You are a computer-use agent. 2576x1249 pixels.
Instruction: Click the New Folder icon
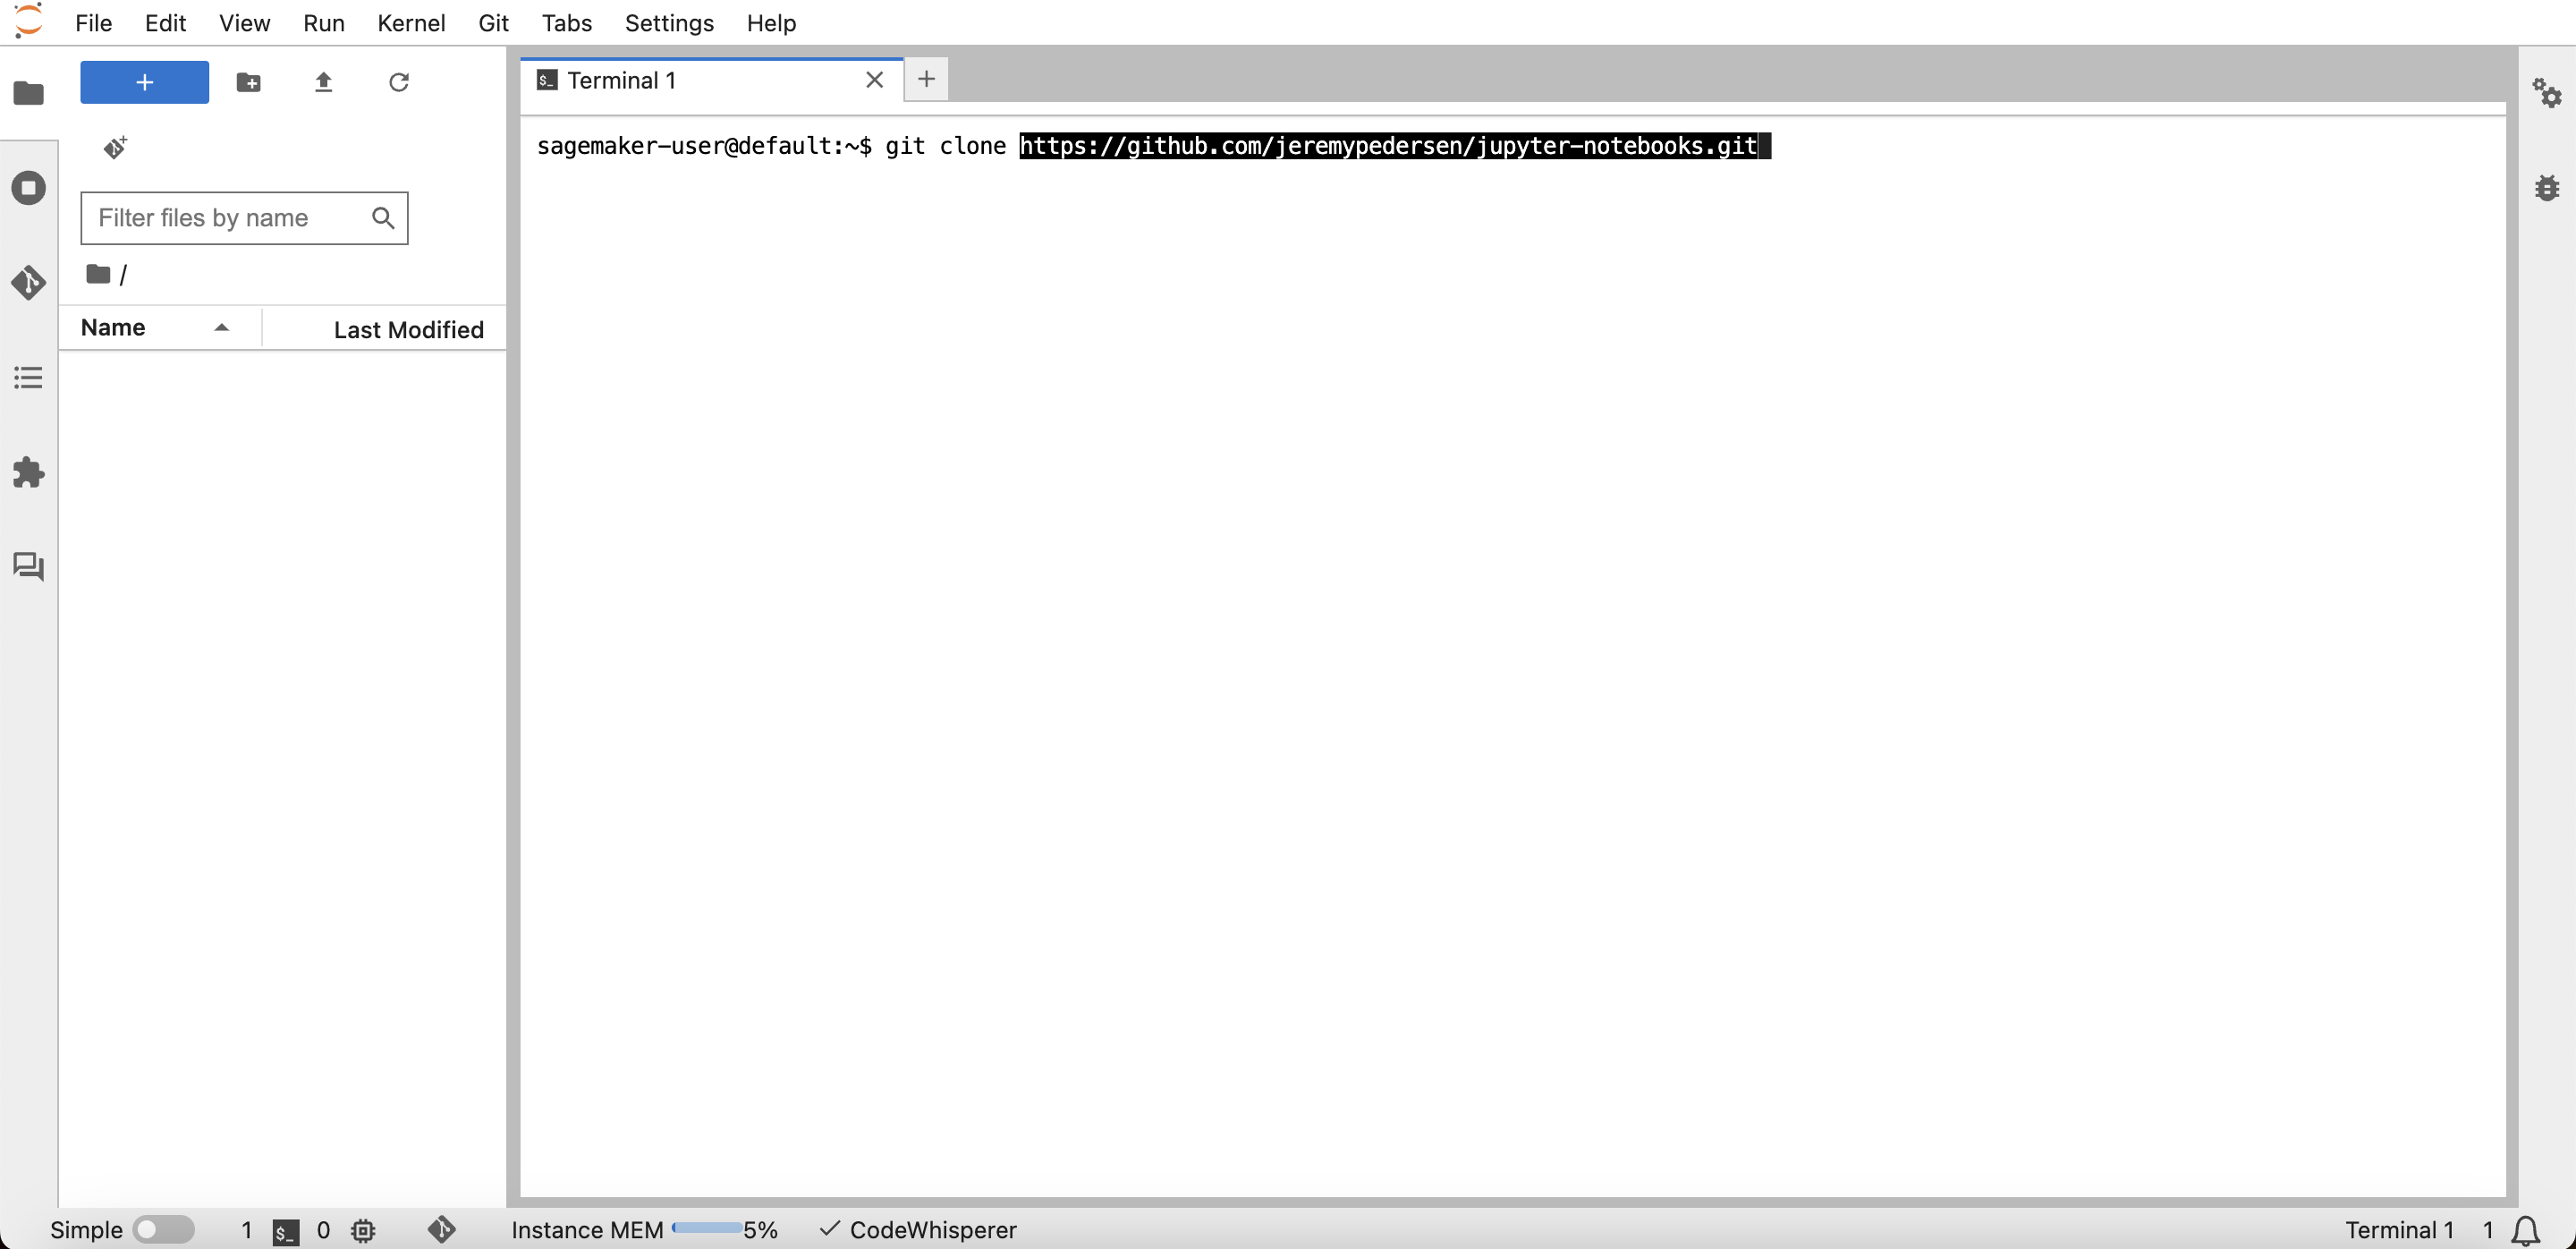[x=248, y=82]
